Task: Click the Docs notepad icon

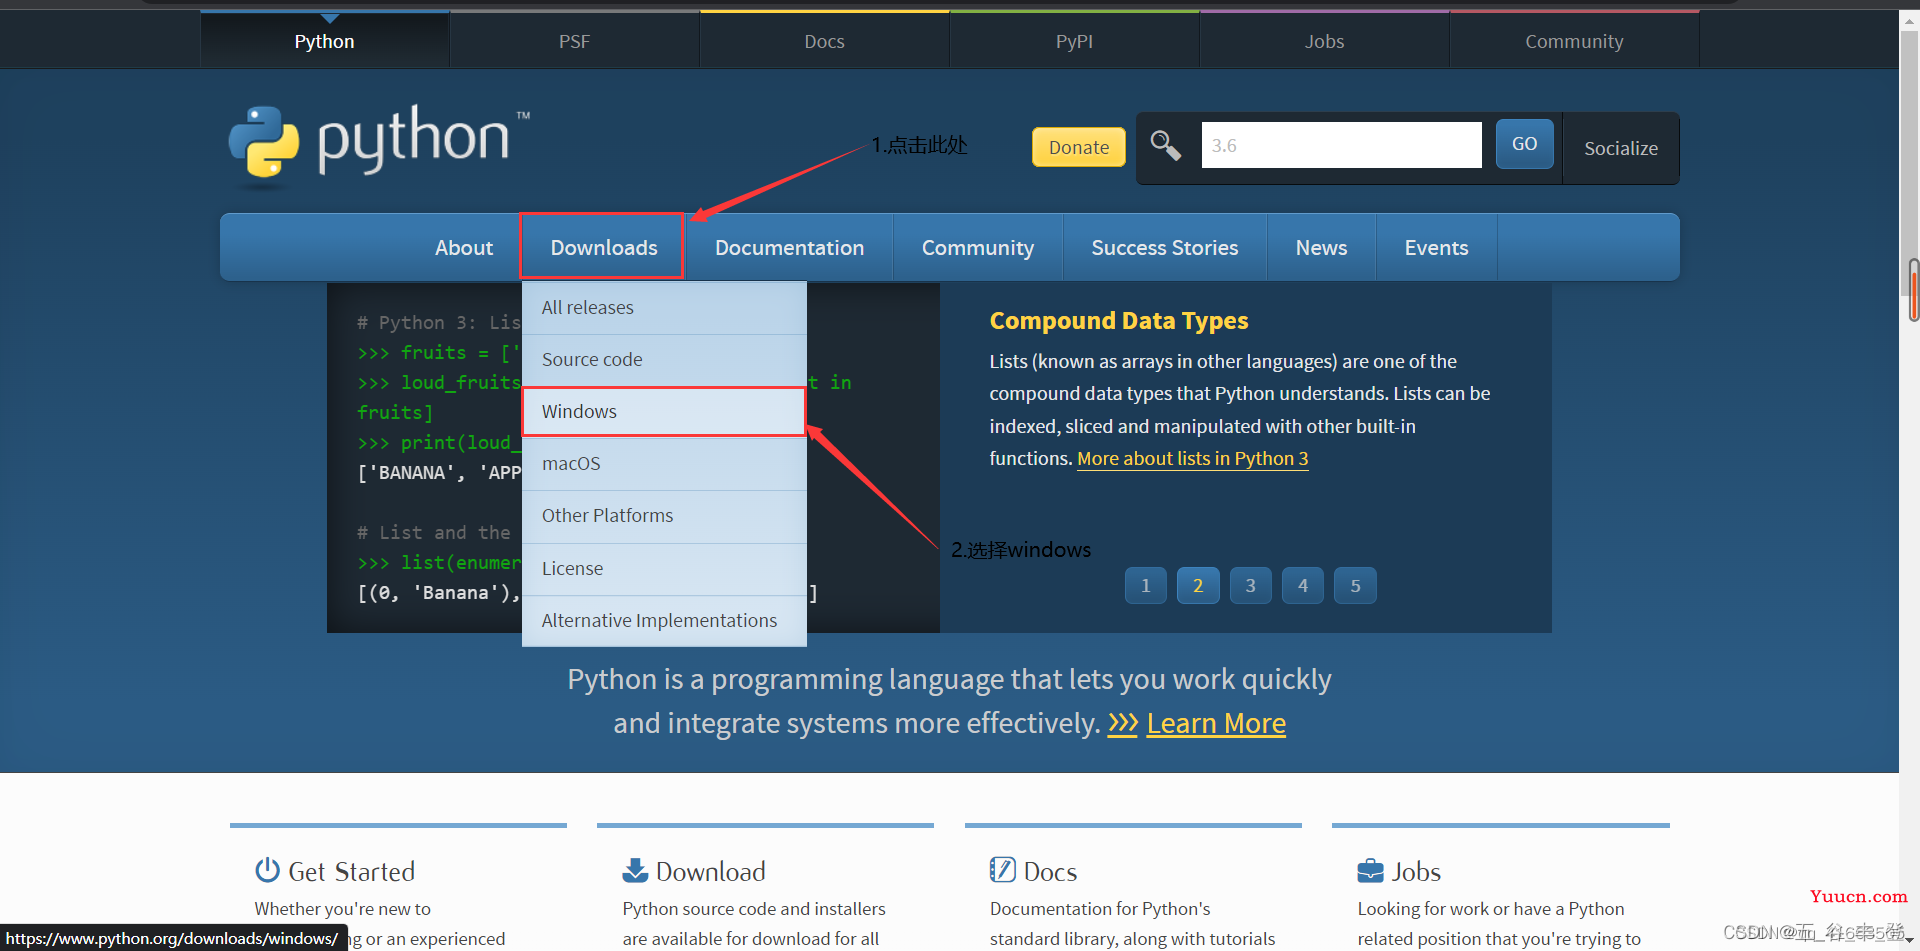Action: tap(1002, 870)
